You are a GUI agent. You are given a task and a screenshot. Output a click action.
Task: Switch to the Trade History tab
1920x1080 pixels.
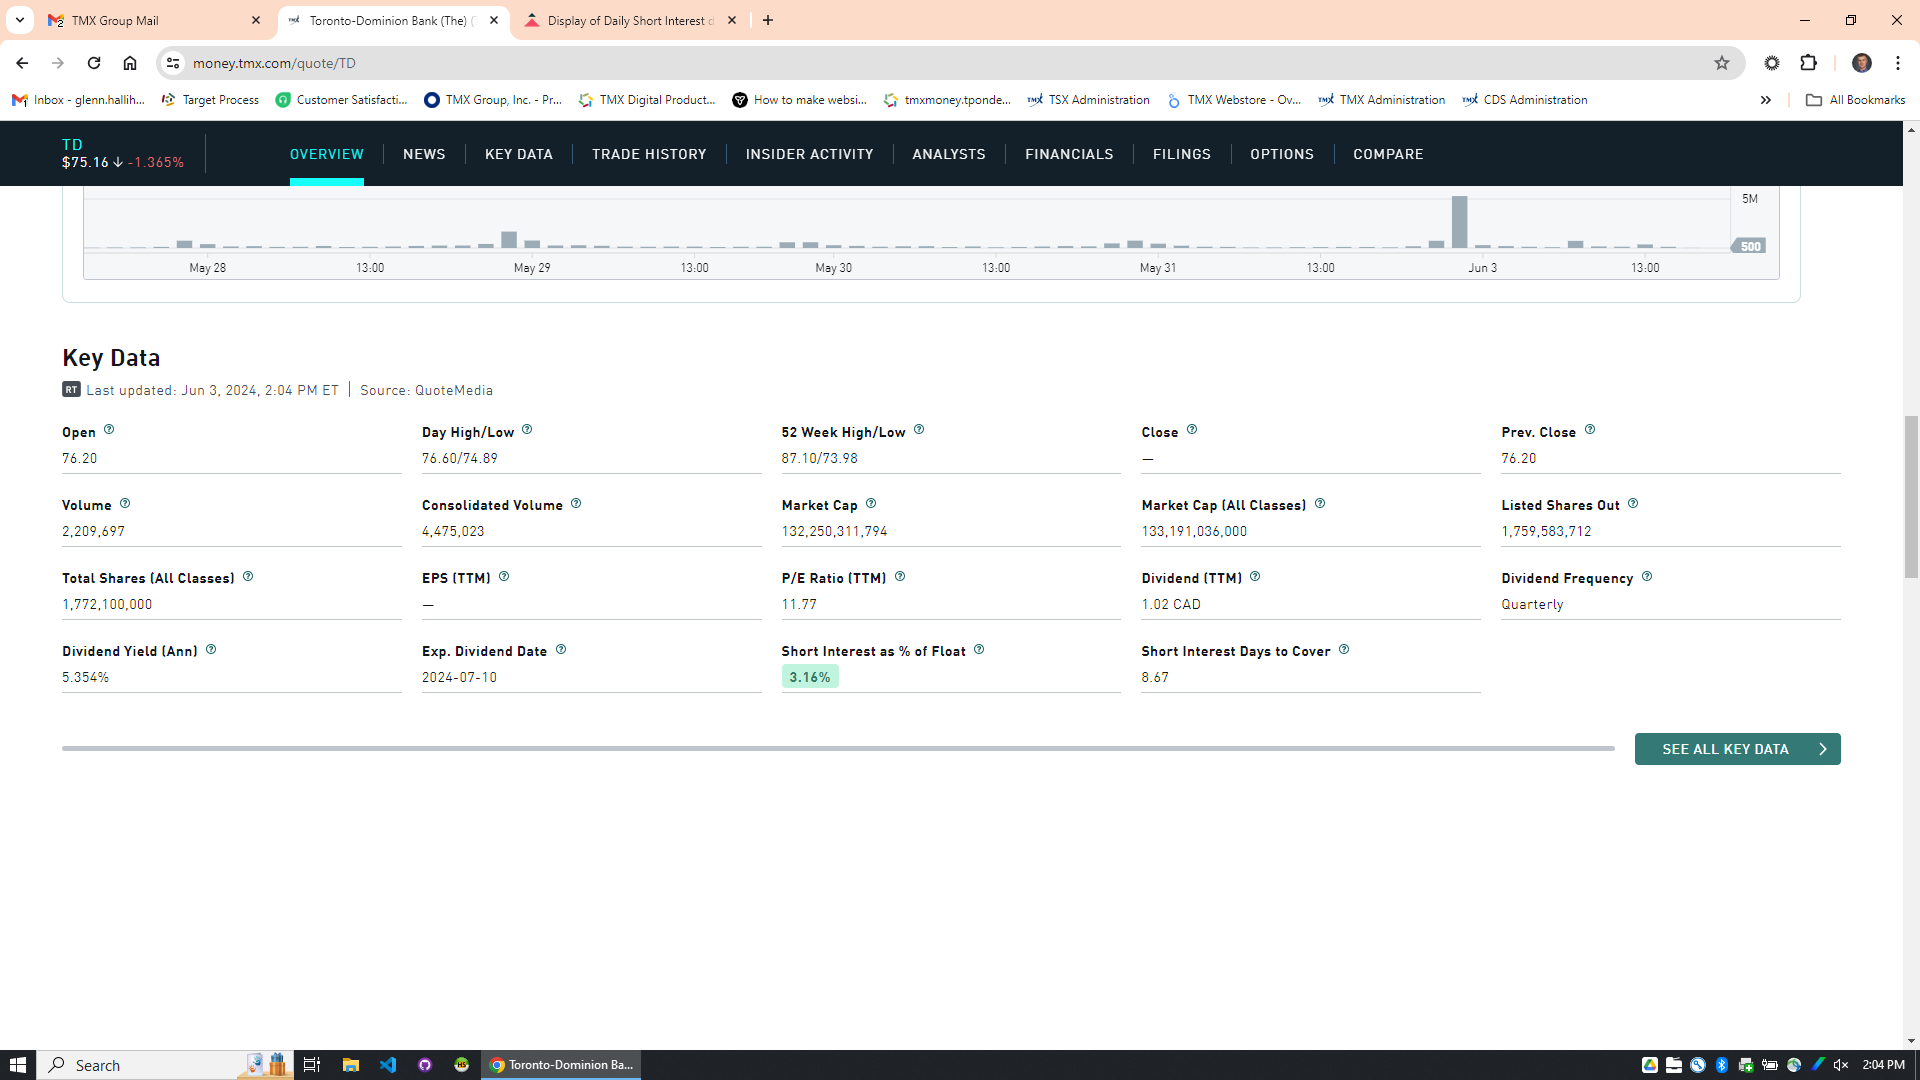pyautogui.click(x=649, y=154)
